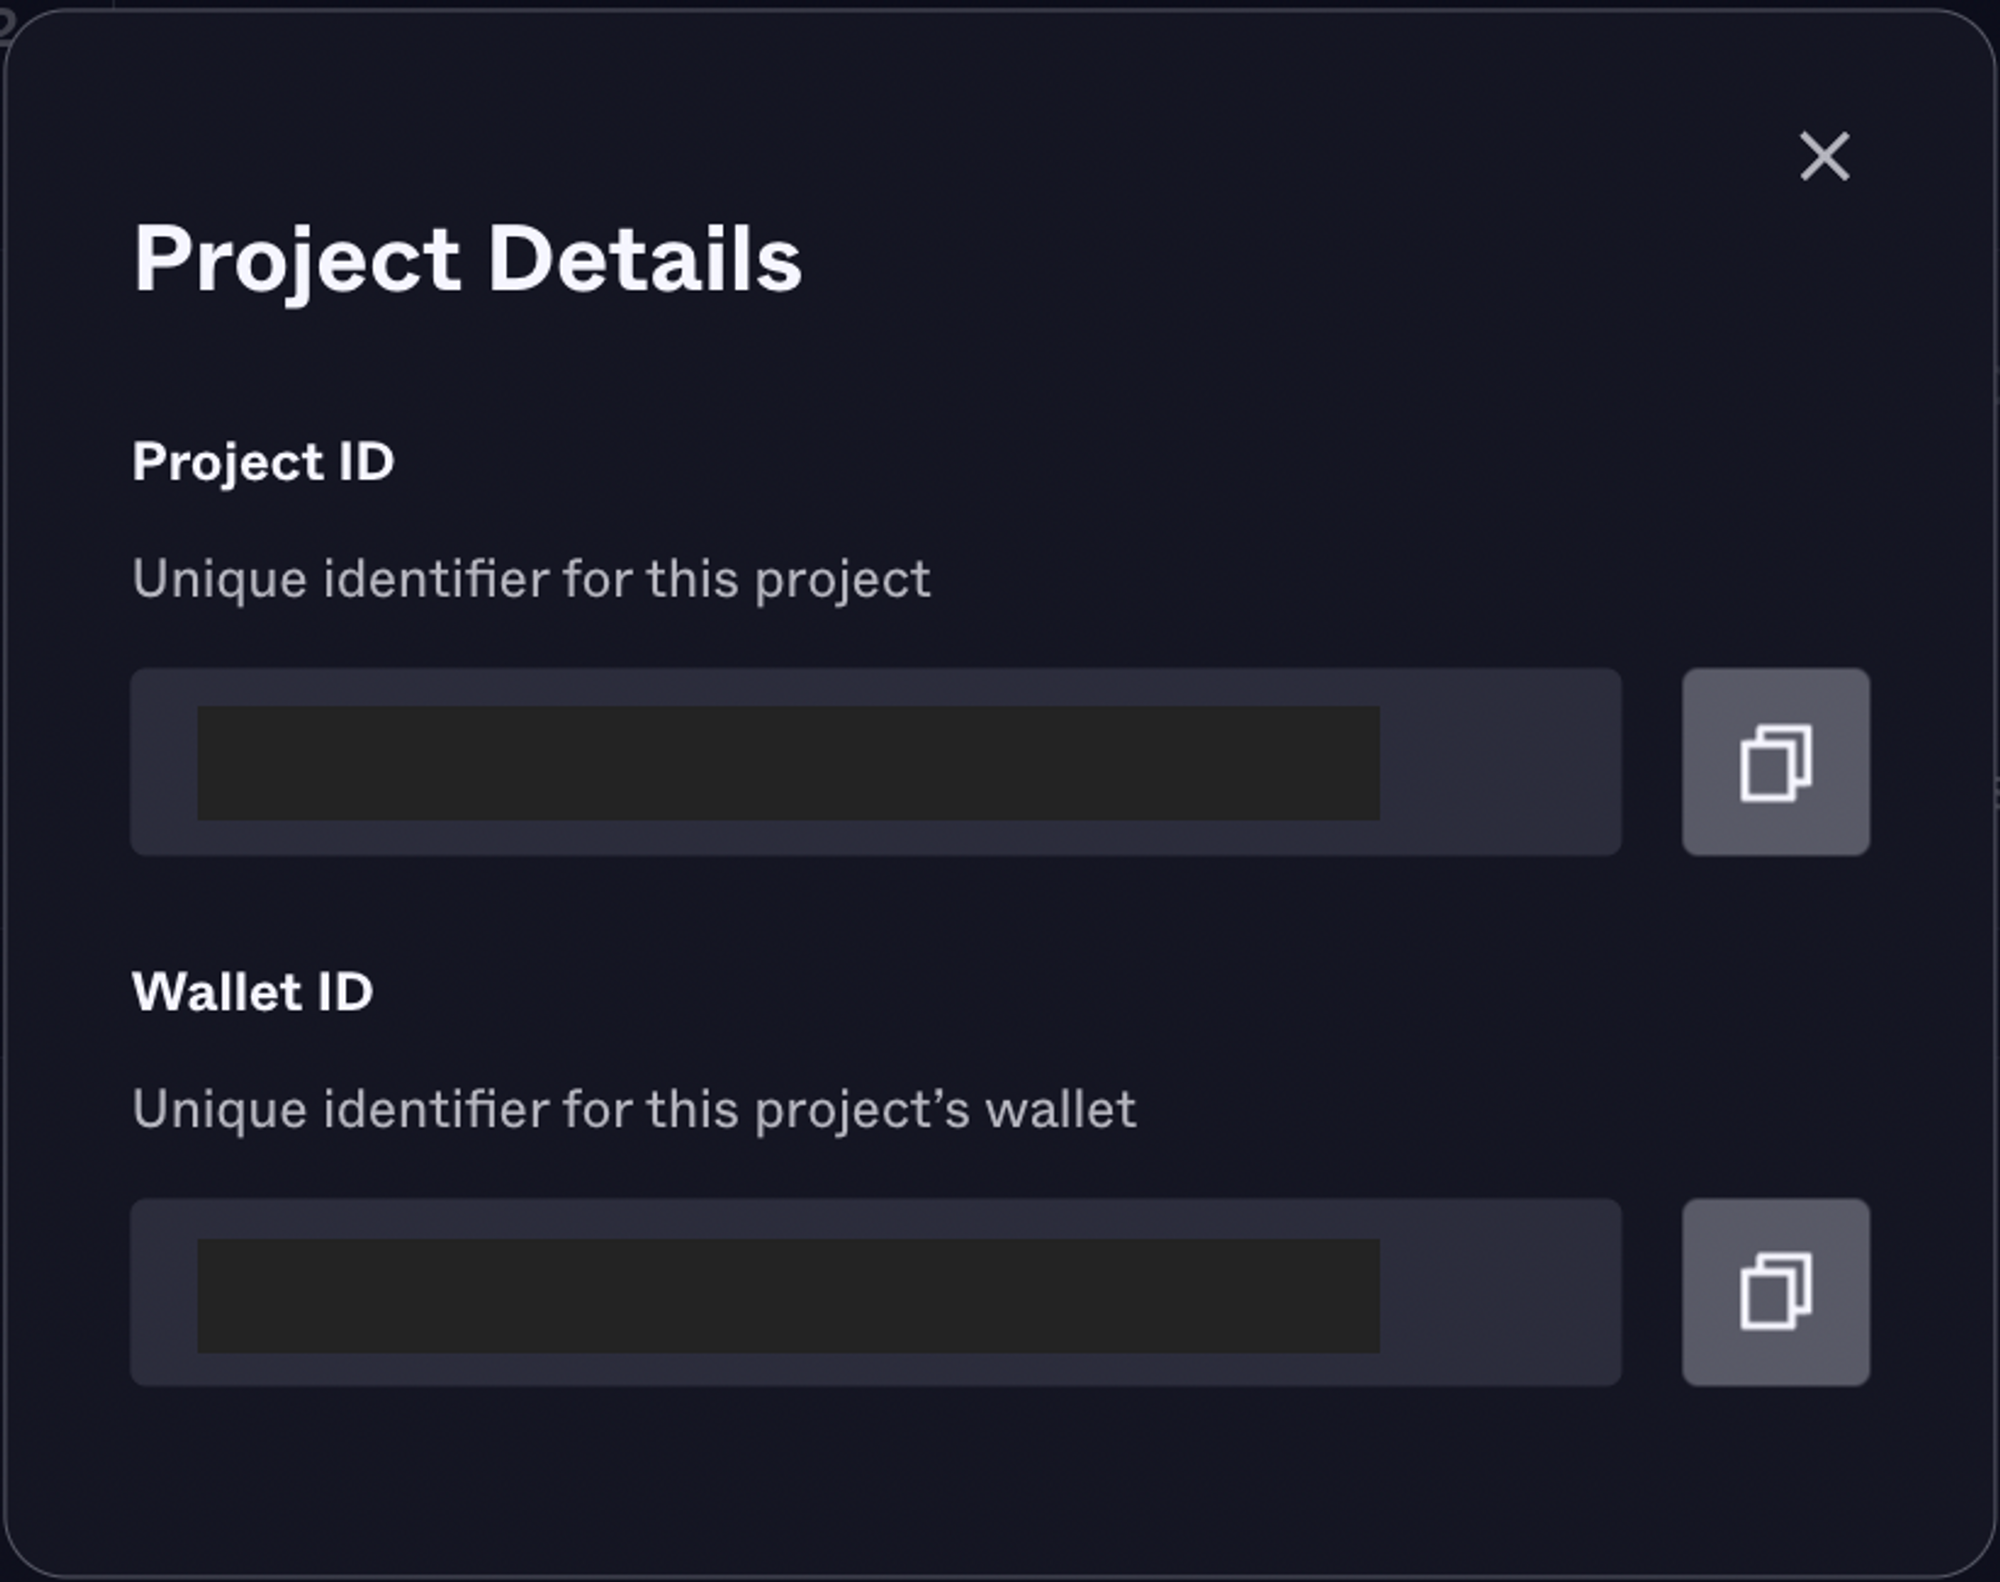
Task: Copy the Wallet ID to clipboard
Action: click(x=1775, y=1292)
